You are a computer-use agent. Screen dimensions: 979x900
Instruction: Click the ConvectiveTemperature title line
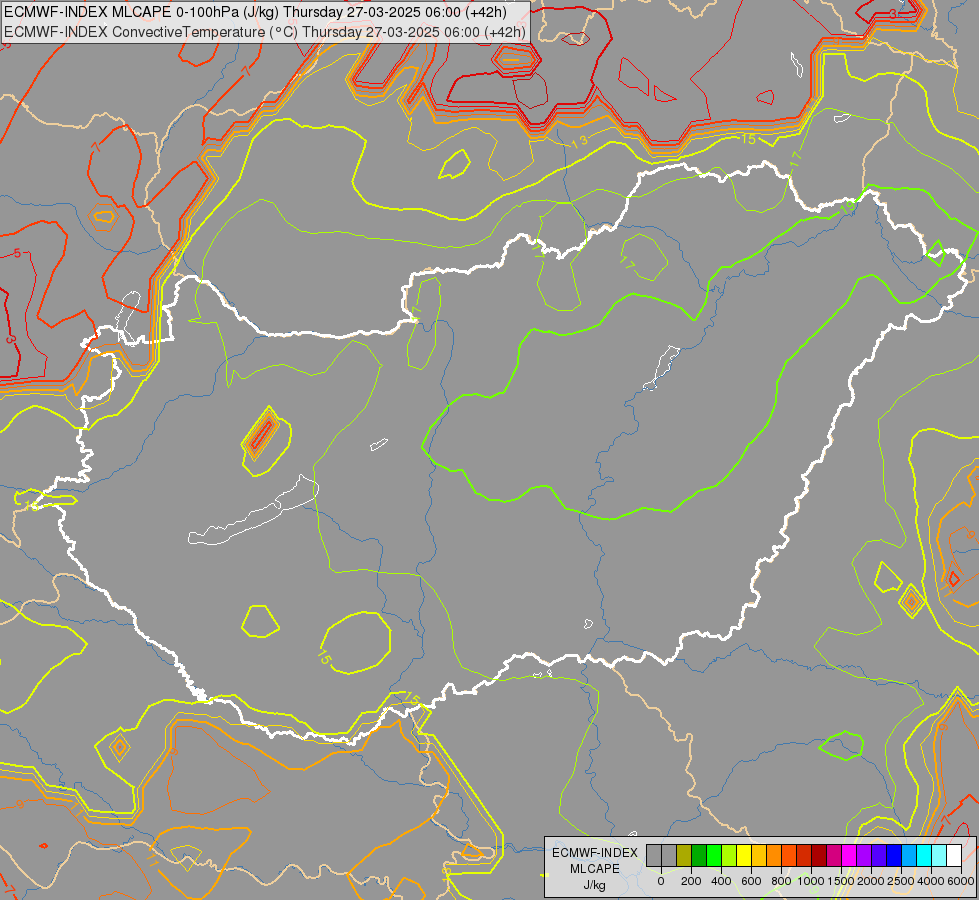(x=265, y=32)
